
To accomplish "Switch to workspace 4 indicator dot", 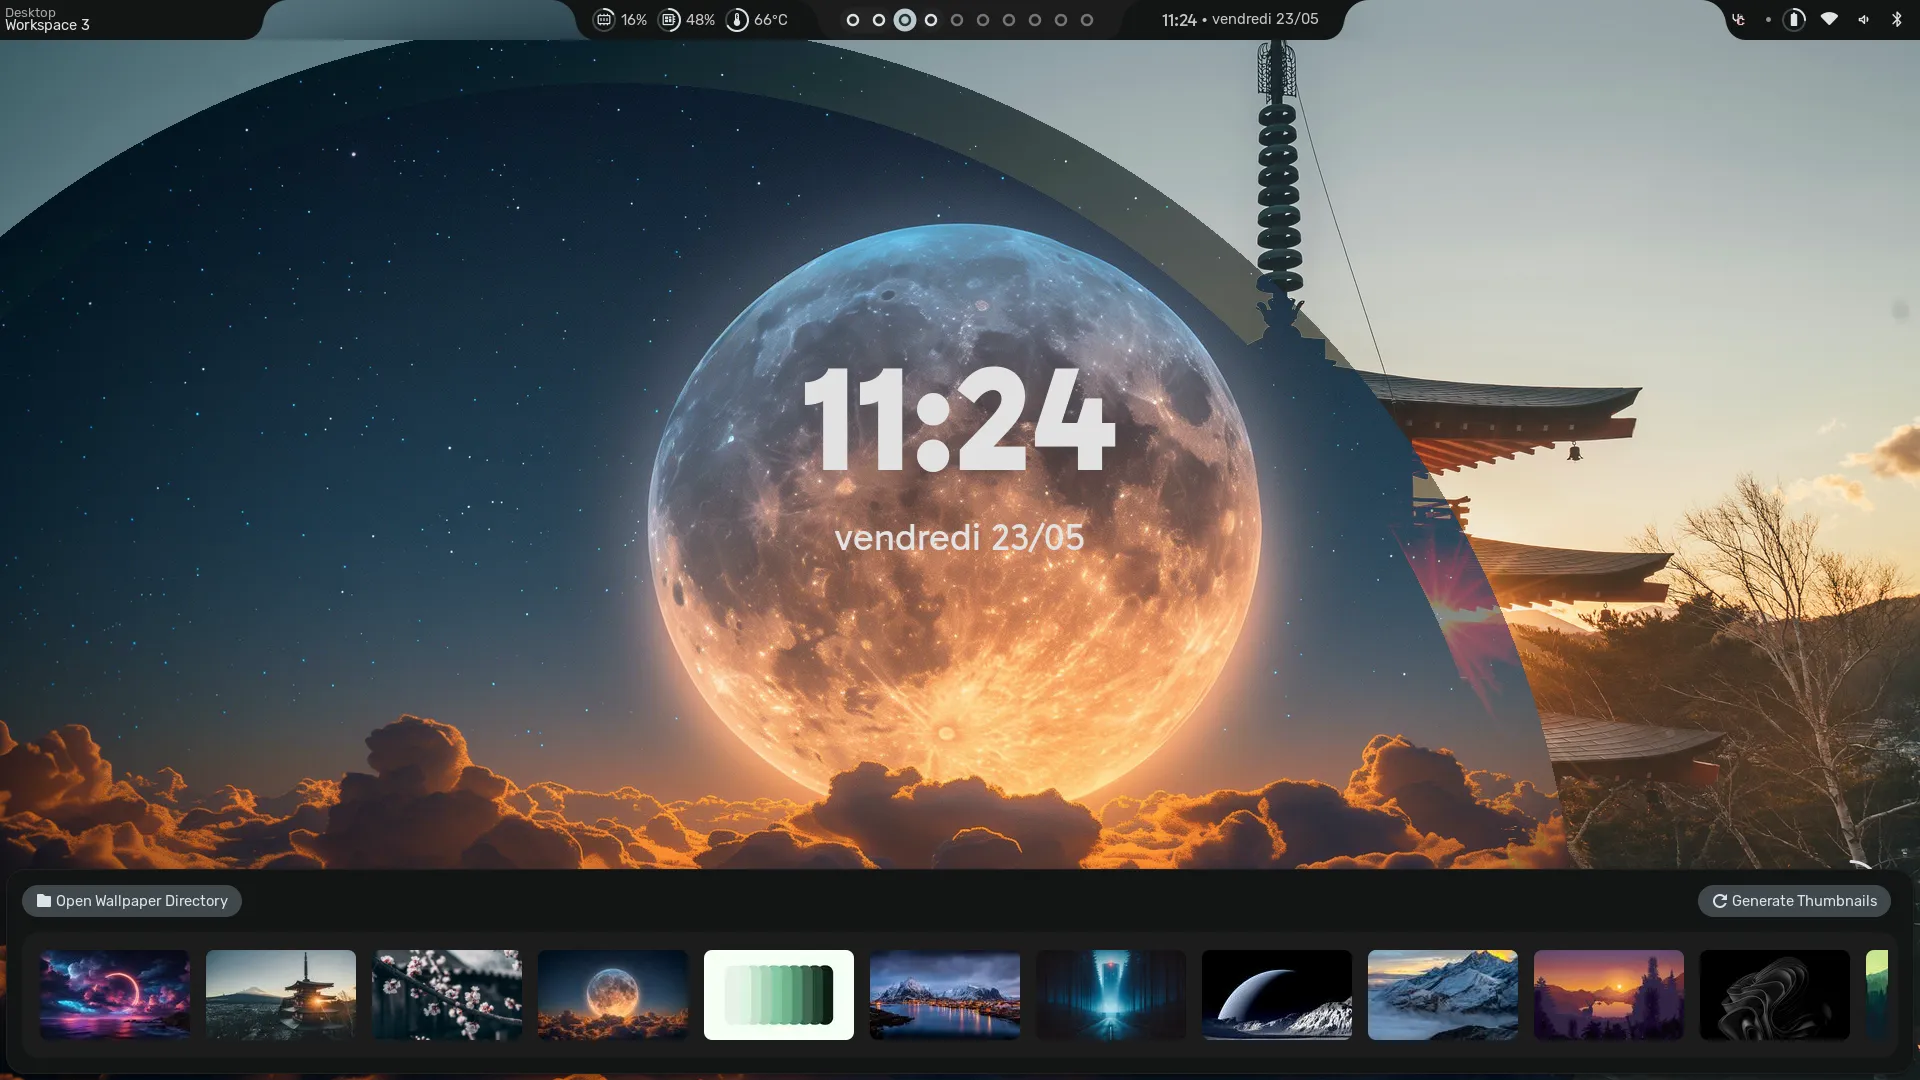I will tap(931, 20).
